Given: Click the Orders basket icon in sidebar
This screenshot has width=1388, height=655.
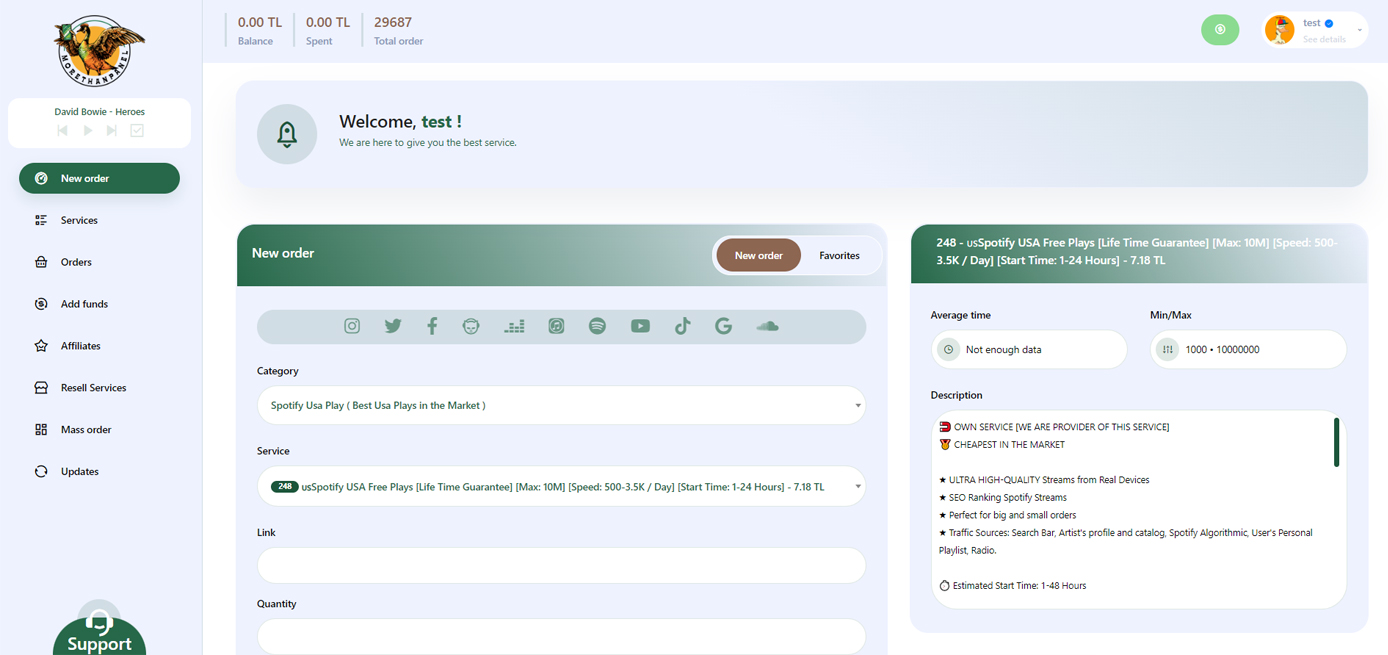Looking at the screenshot, I should [41, 262].
